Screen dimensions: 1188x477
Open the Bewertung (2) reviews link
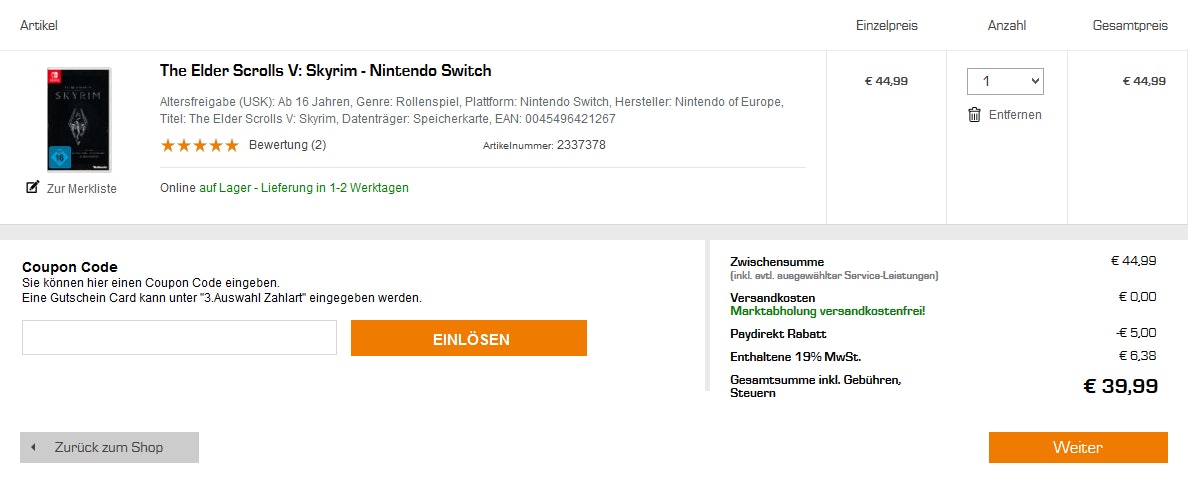click(287, 145)
